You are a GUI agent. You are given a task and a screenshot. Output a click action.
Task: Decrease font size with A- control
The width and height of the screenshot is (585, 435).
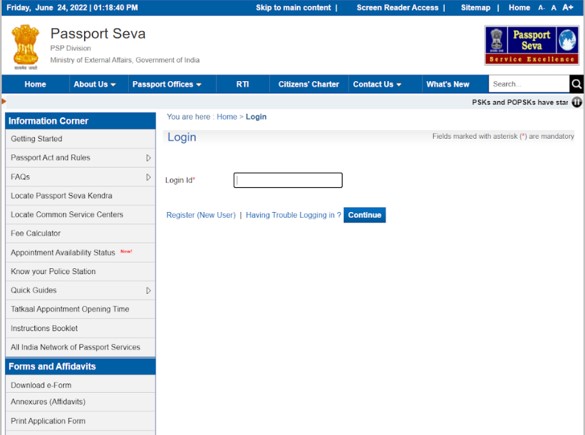click(x=541, y=8)
